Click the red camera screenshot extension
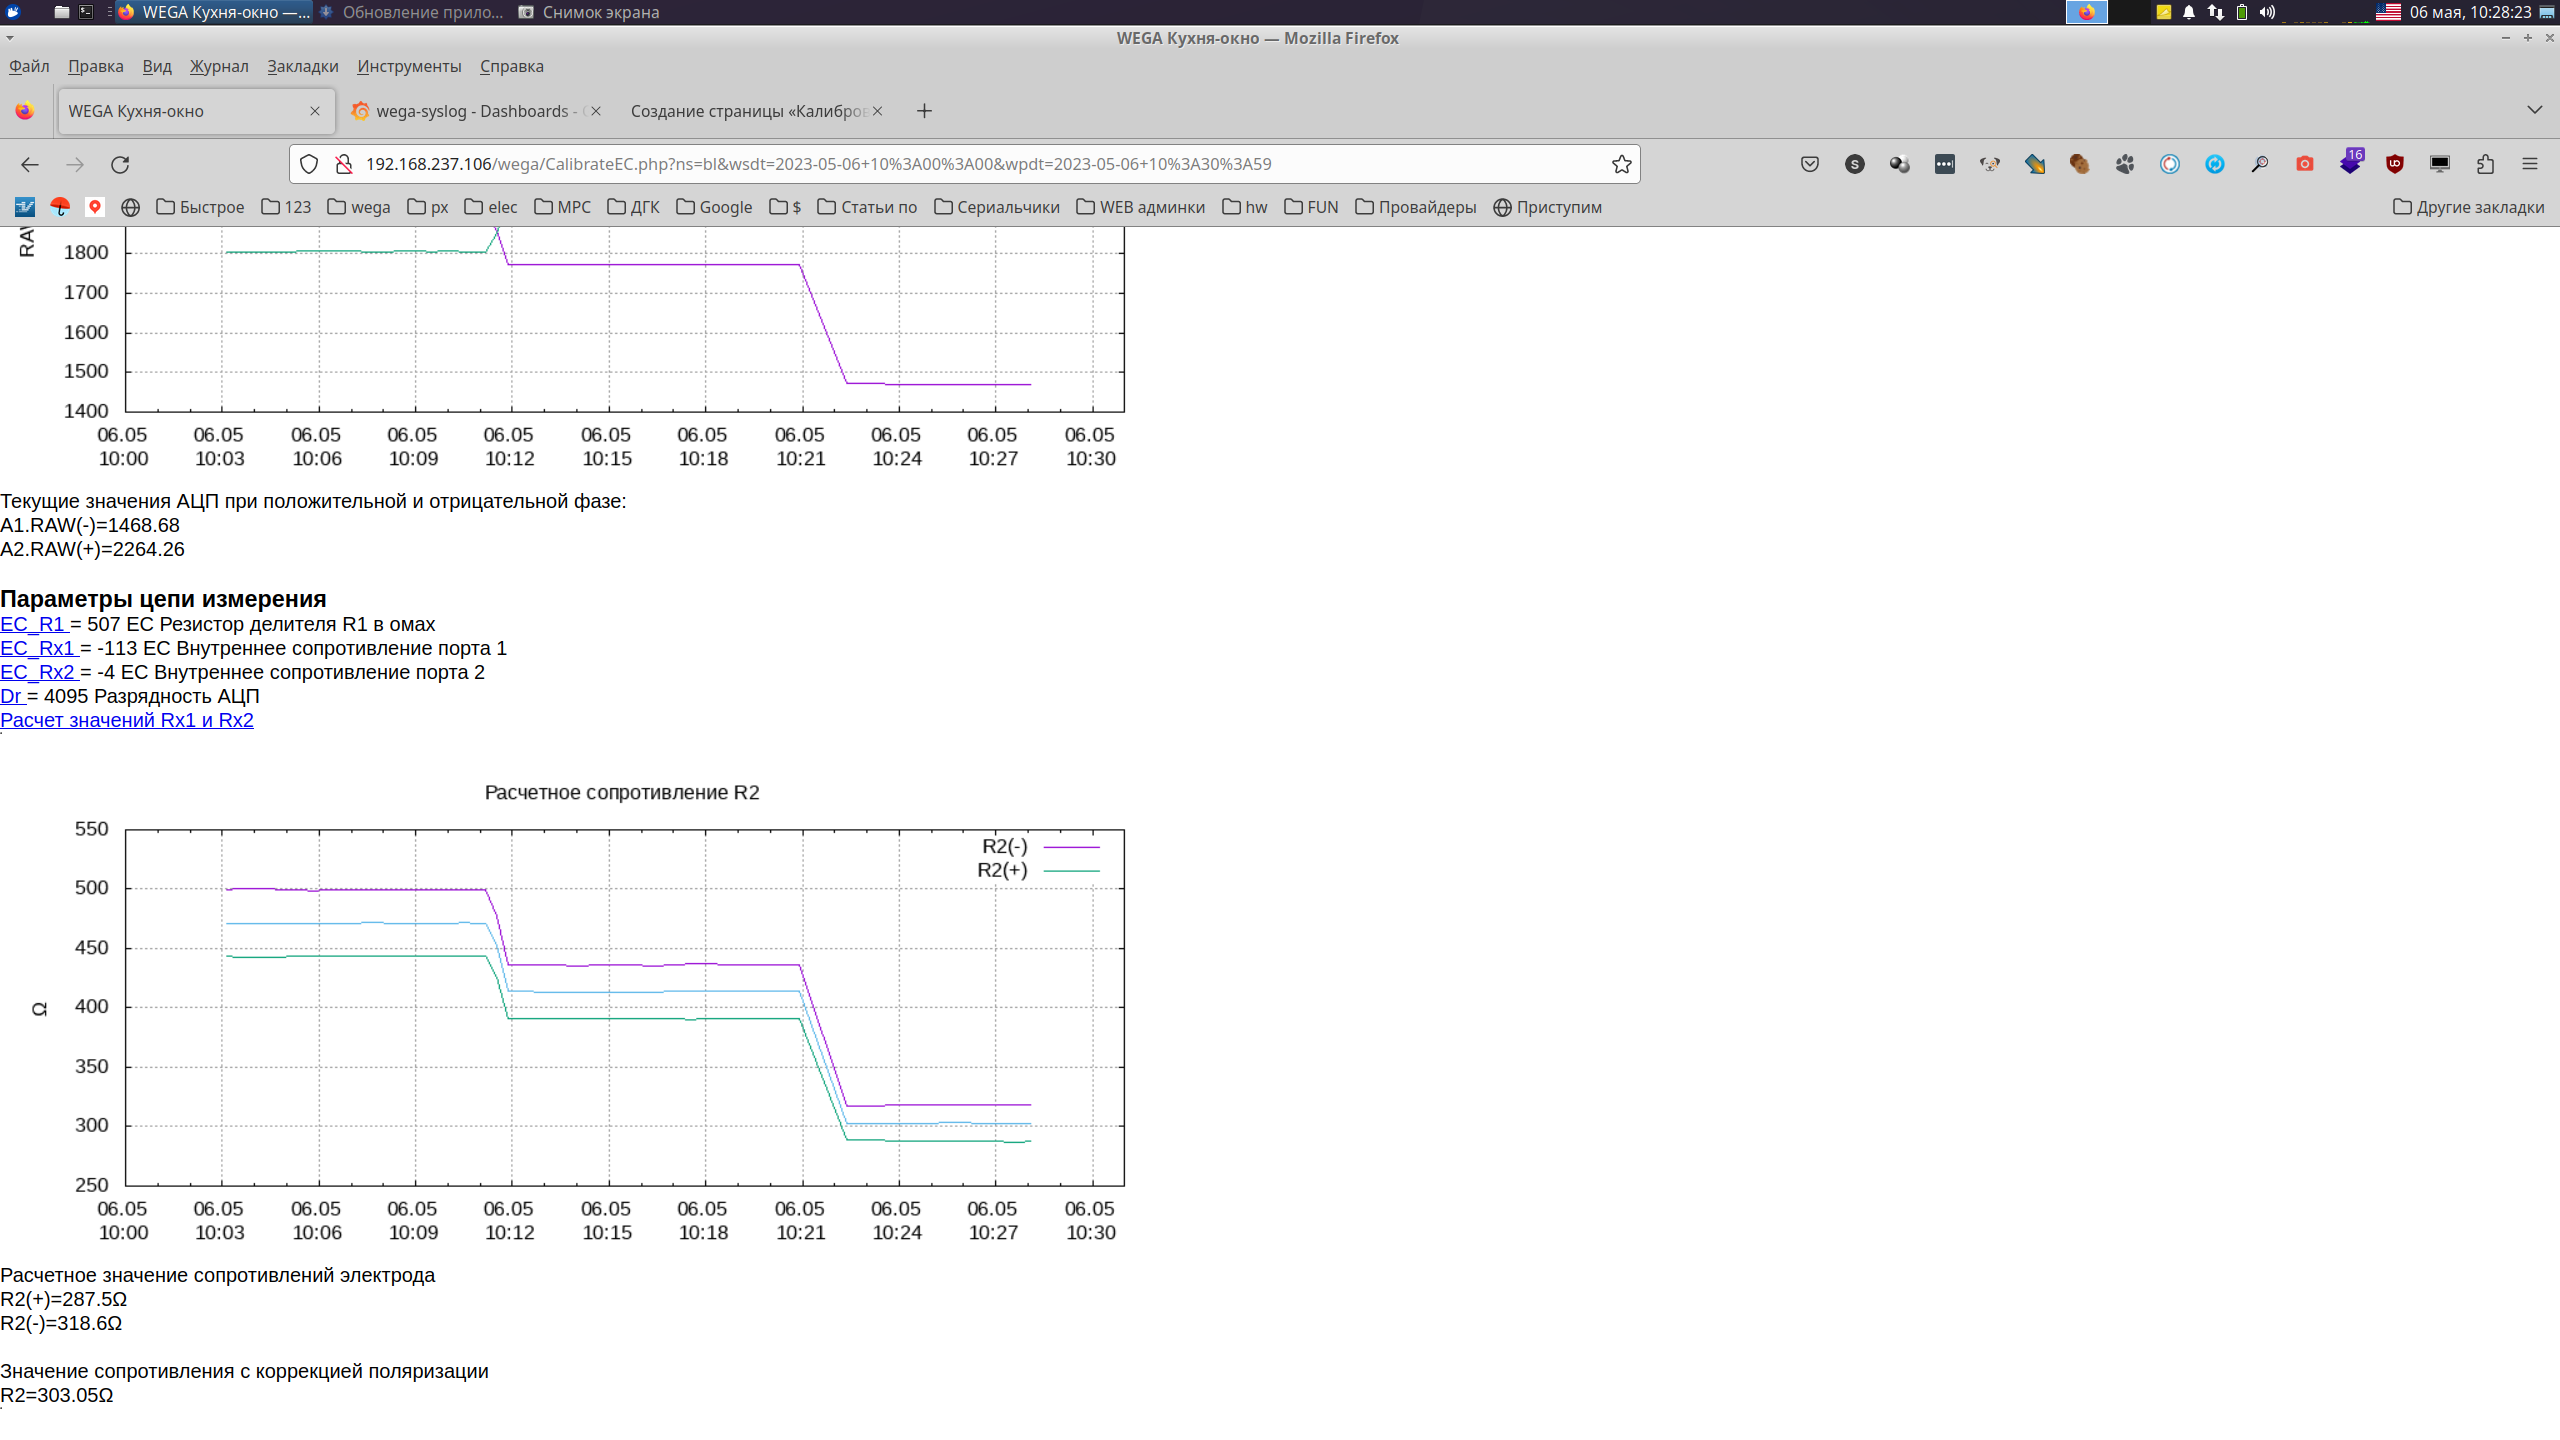This screenshot has width=2560, height=1440. tap(2304, 164)
